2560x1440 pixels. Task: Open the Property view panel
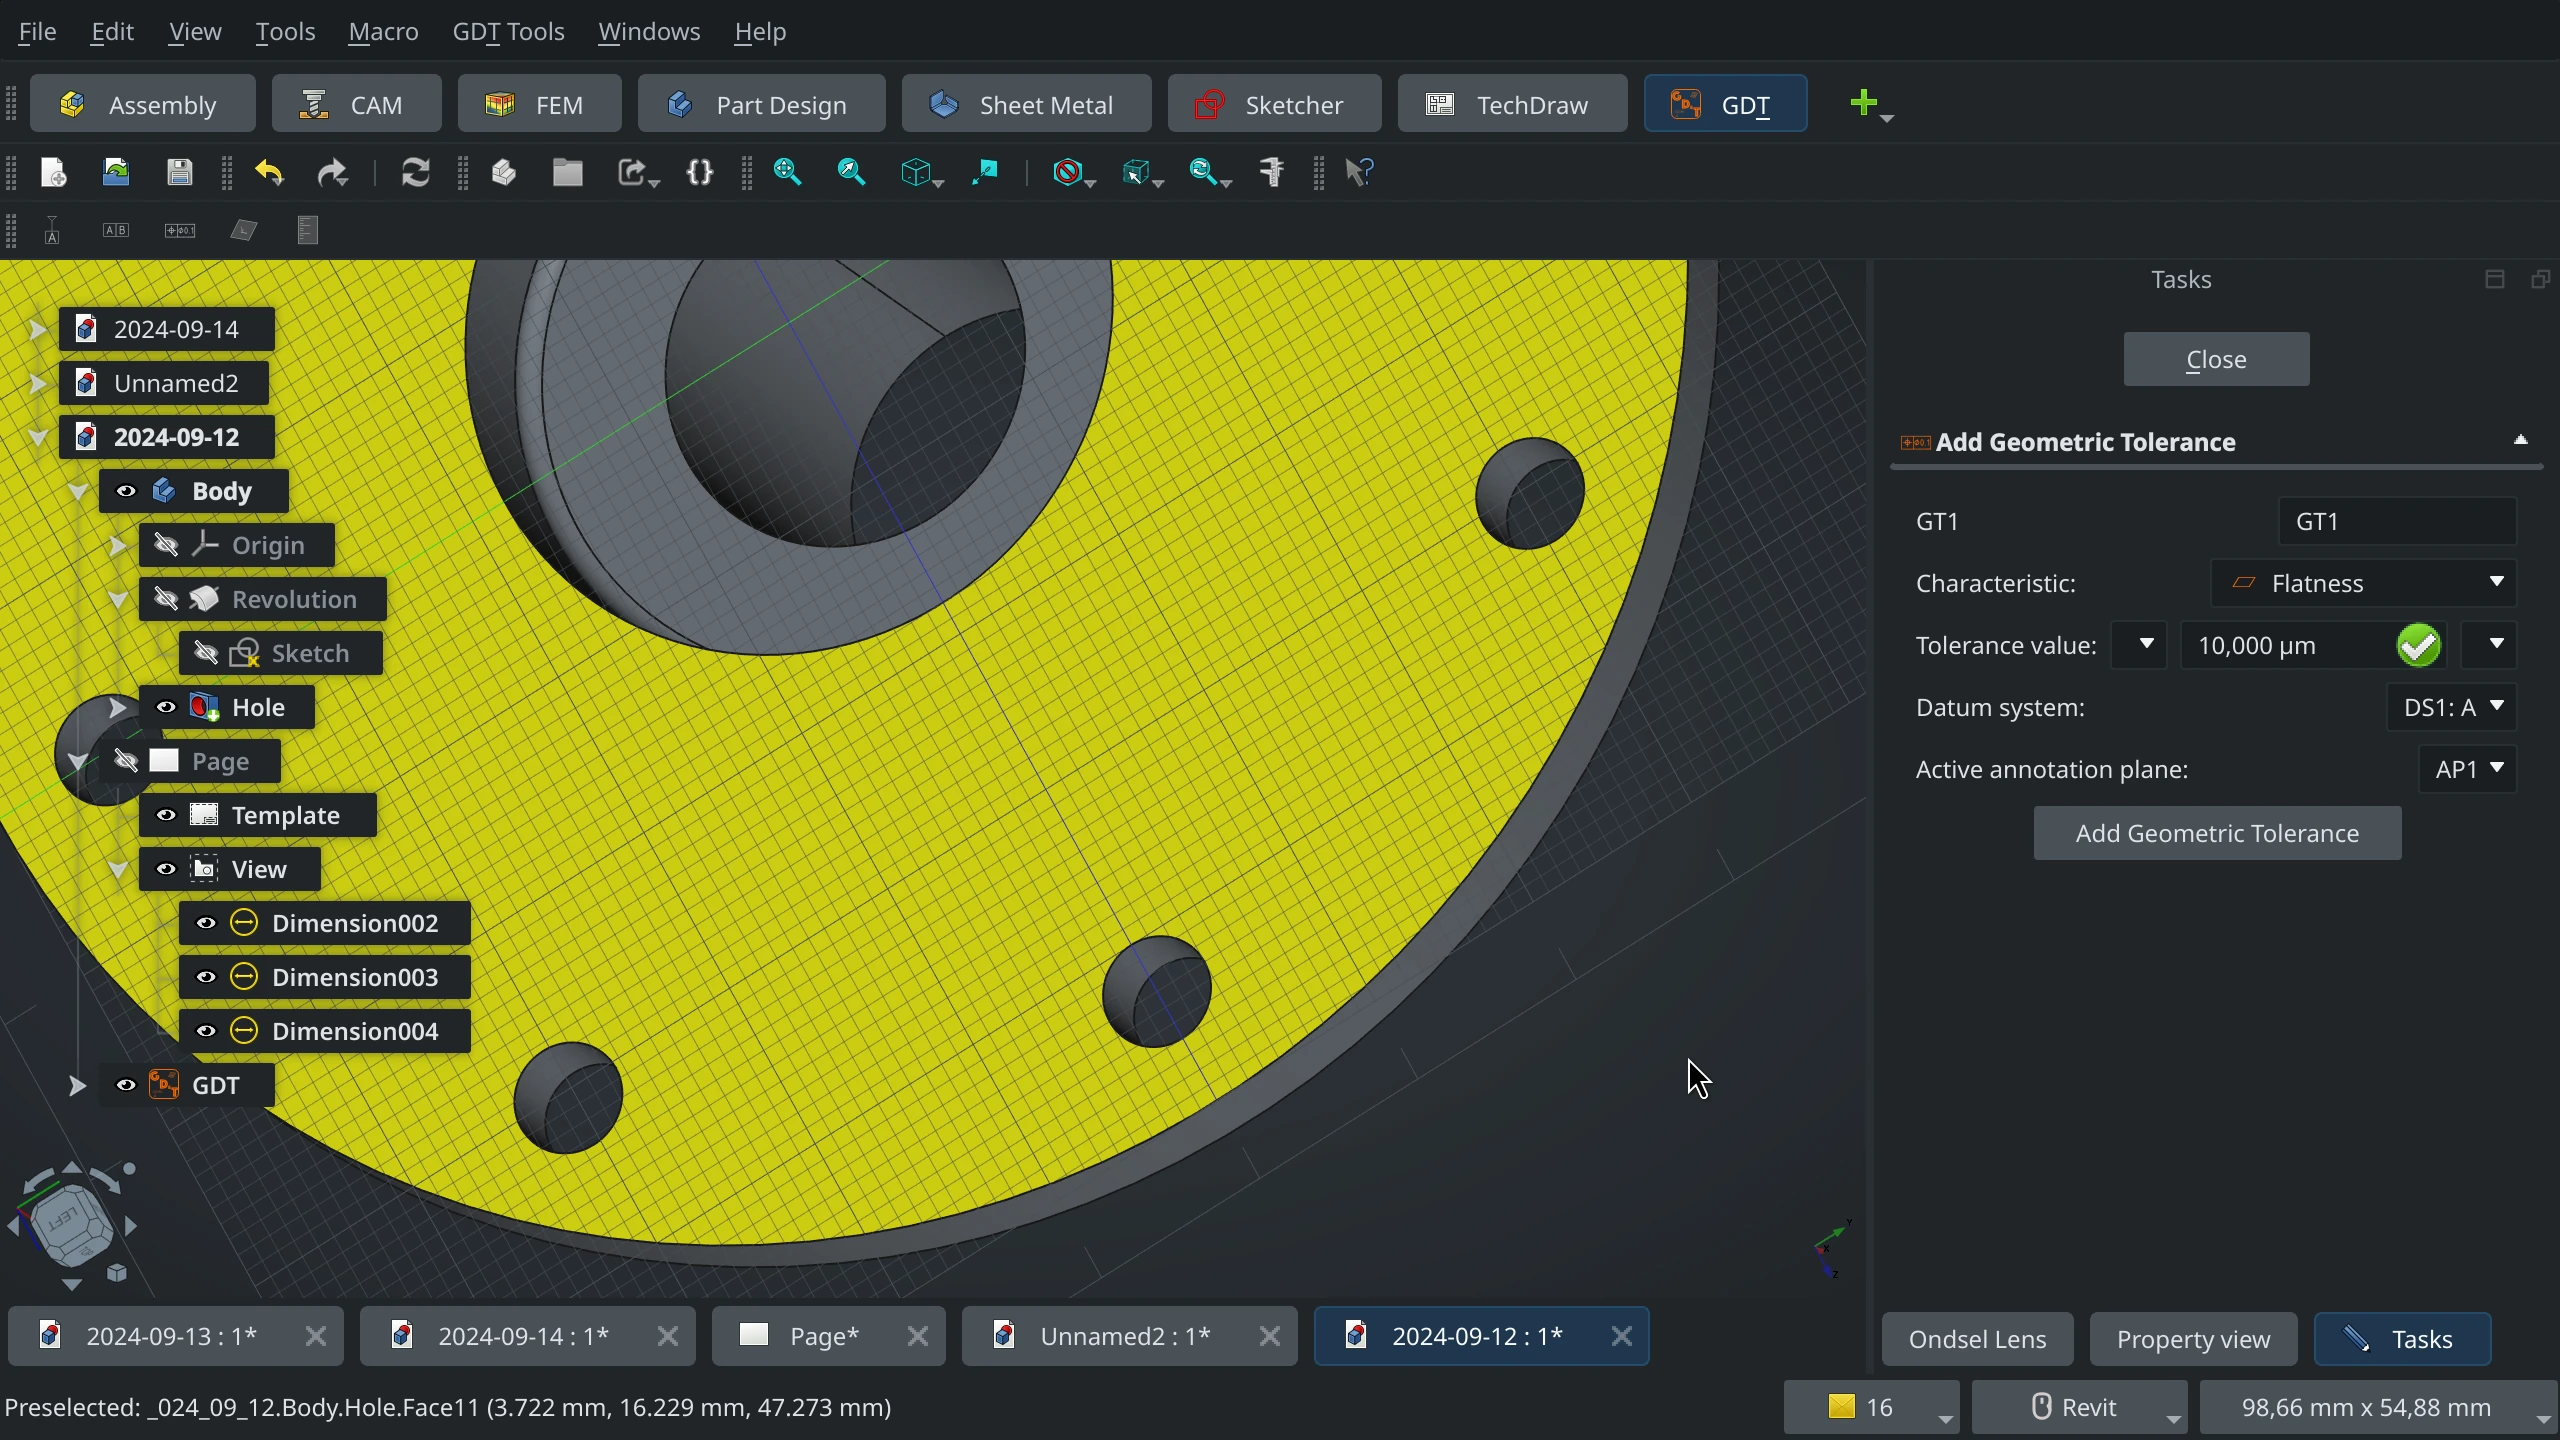pyautogui.click(x=2193, y=1339)
